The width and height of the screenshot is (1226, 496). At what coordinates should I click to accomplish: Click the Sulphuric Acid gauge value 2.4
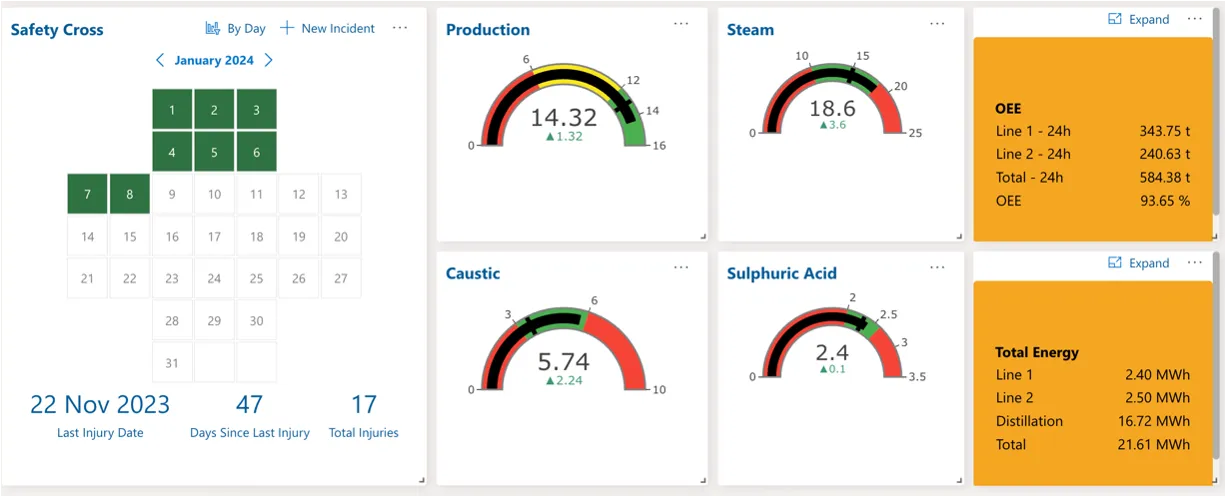(832, 352)
